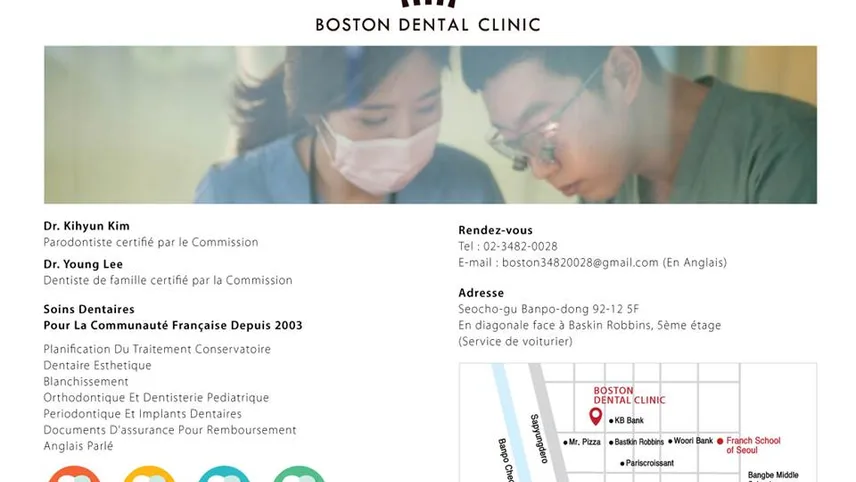Click 'Documents D'assurance Pour Remboursement'
856x482 pixels.
170,430
